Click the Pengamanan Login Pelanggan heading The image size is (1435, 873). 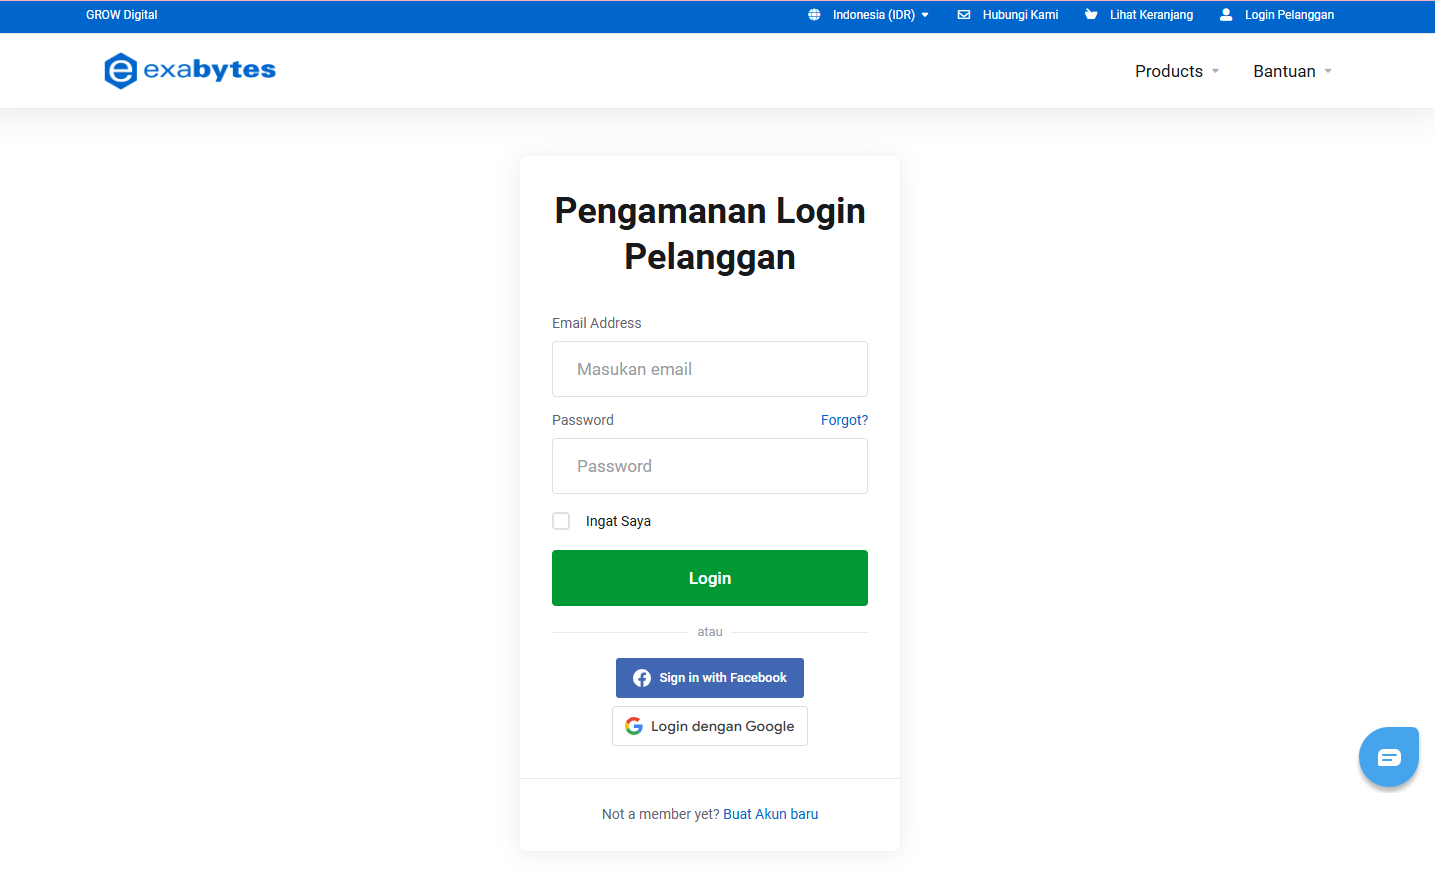pyautogui.click(x=710, y=234)
